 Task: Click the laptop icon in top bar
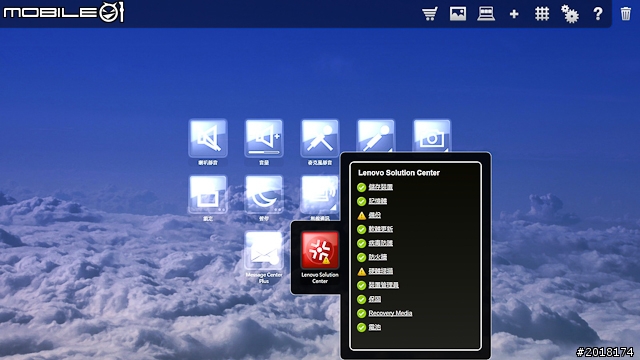[x=486, y=14]
